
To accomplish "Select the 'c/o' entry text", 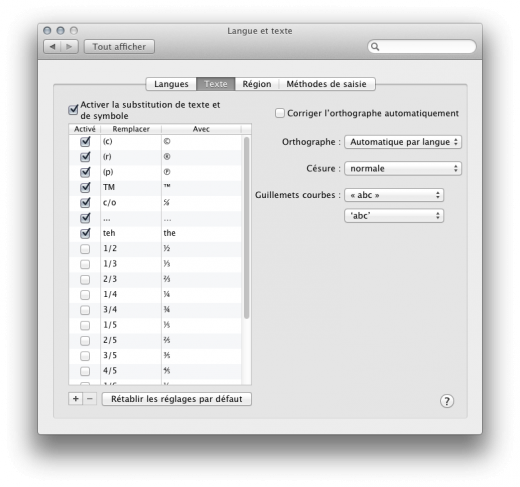I will coord(110,203).
